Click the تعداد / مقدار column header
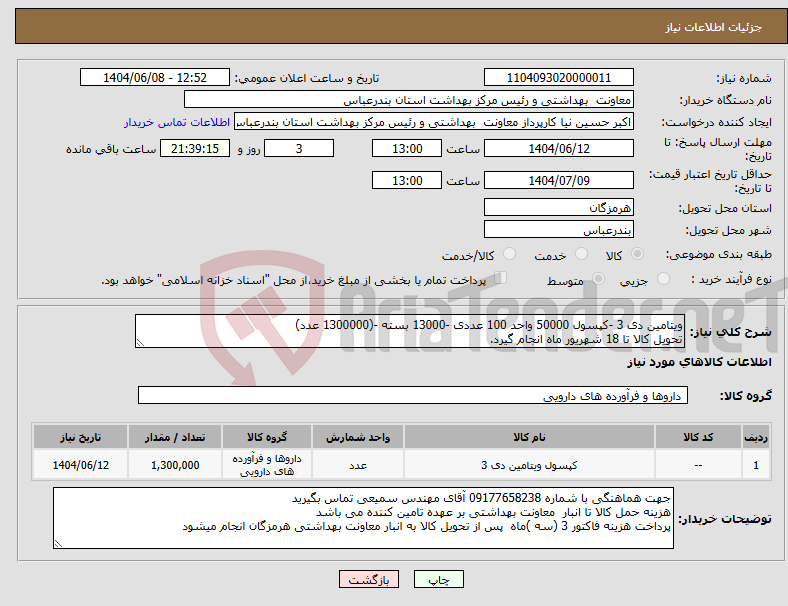 pos(175,437)
